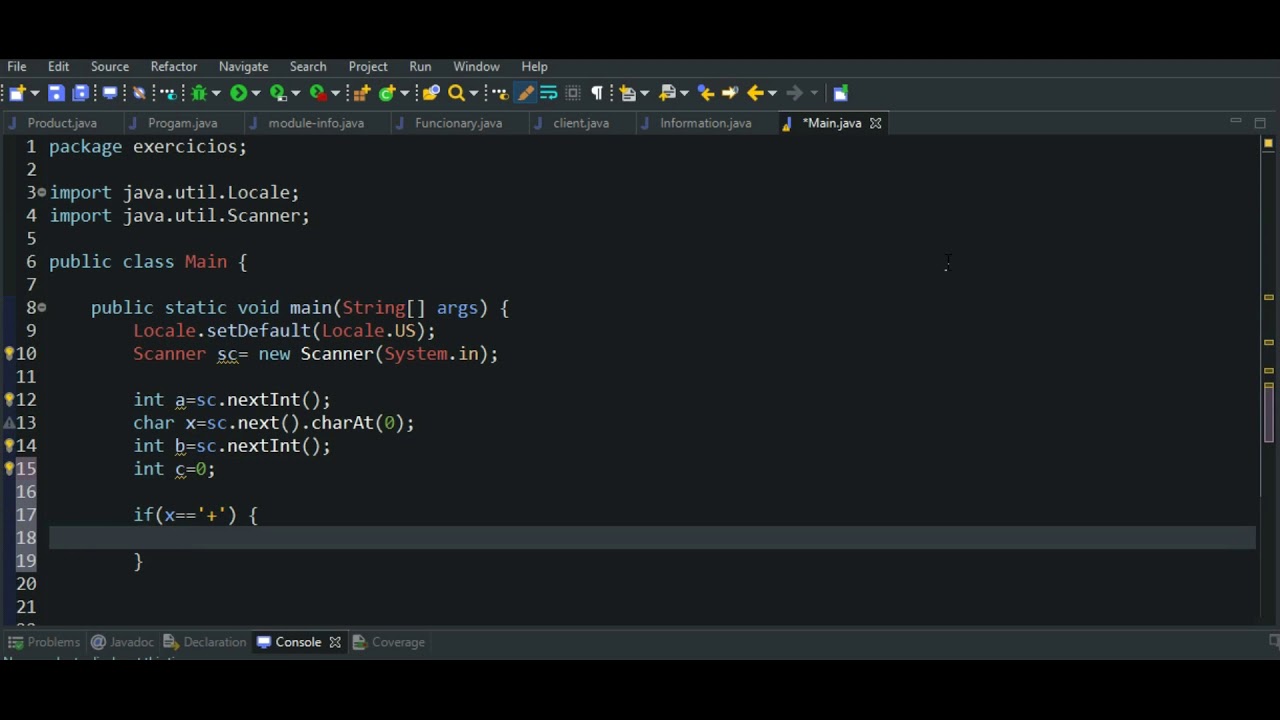The height and width of the screenshot is (720, 1280).
Task: Open the Help menu
Action: coord(534,67)
